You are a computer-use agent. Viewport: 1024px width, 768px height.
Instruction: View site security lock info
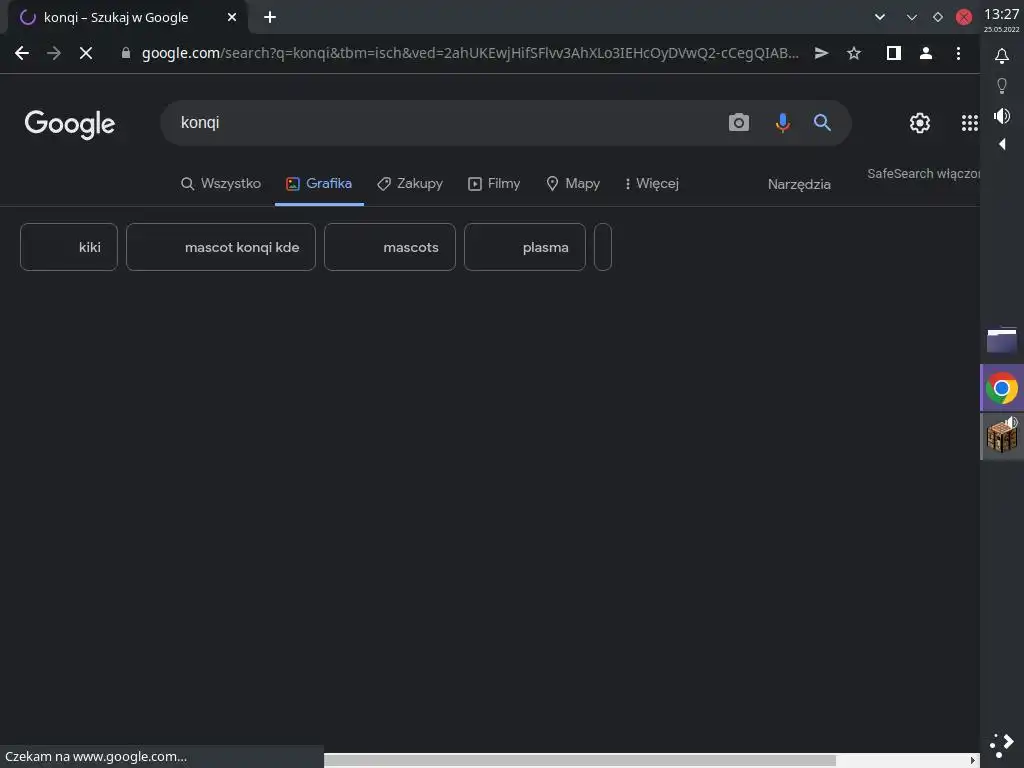[x=126, y=53]
